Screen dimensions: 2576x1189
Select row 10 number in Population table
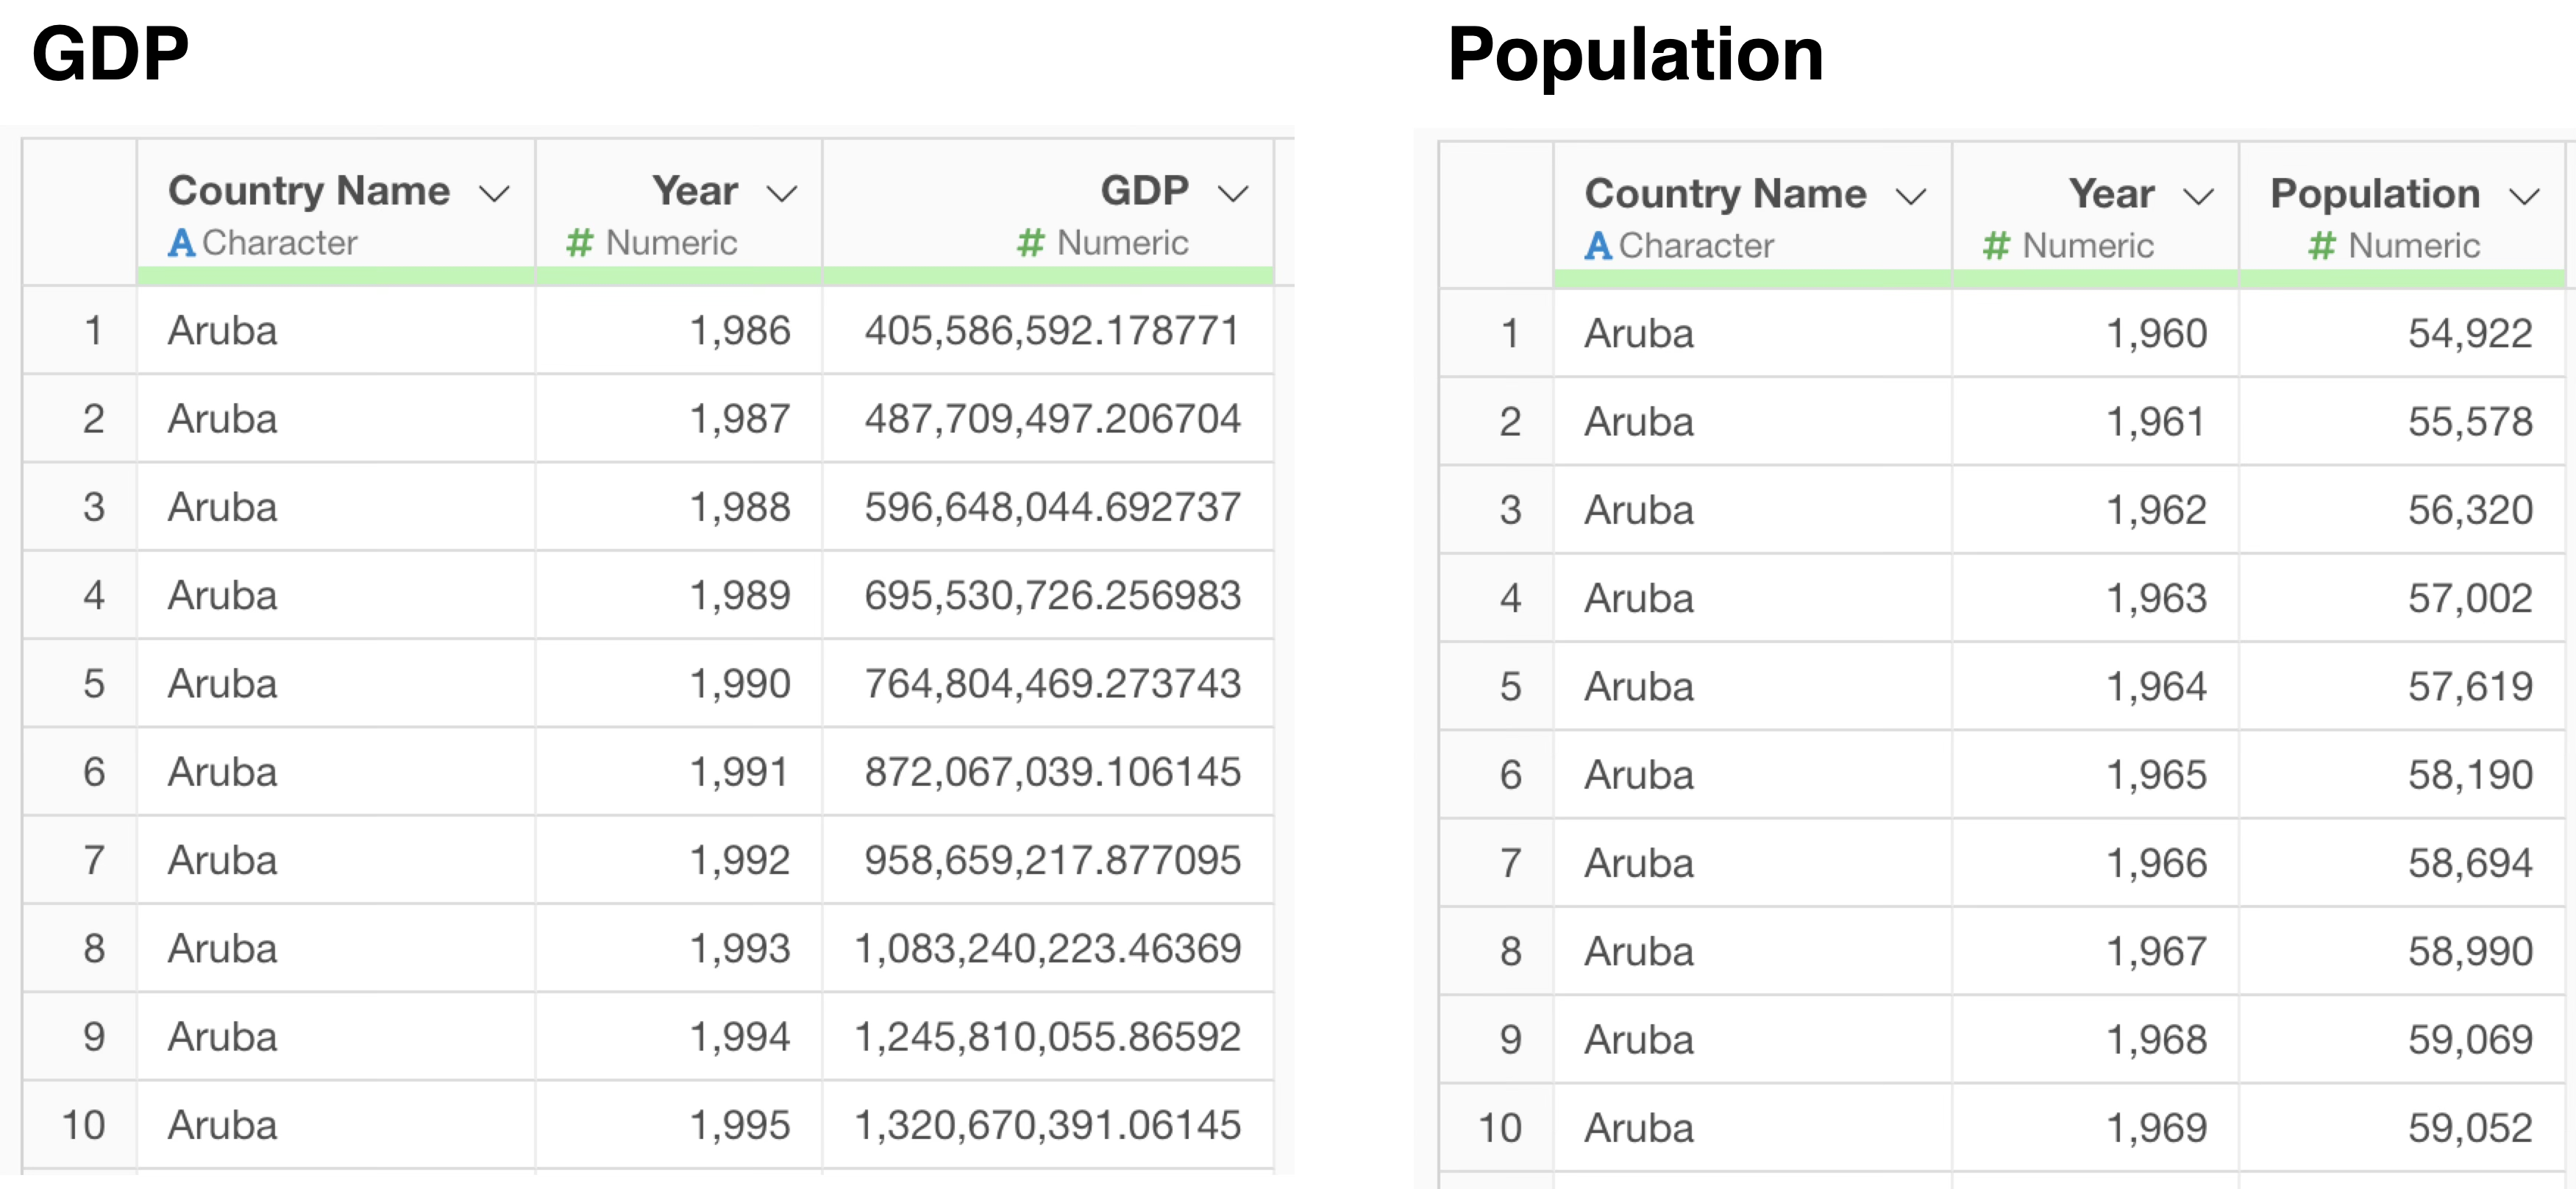(x=1499, y=1128)
